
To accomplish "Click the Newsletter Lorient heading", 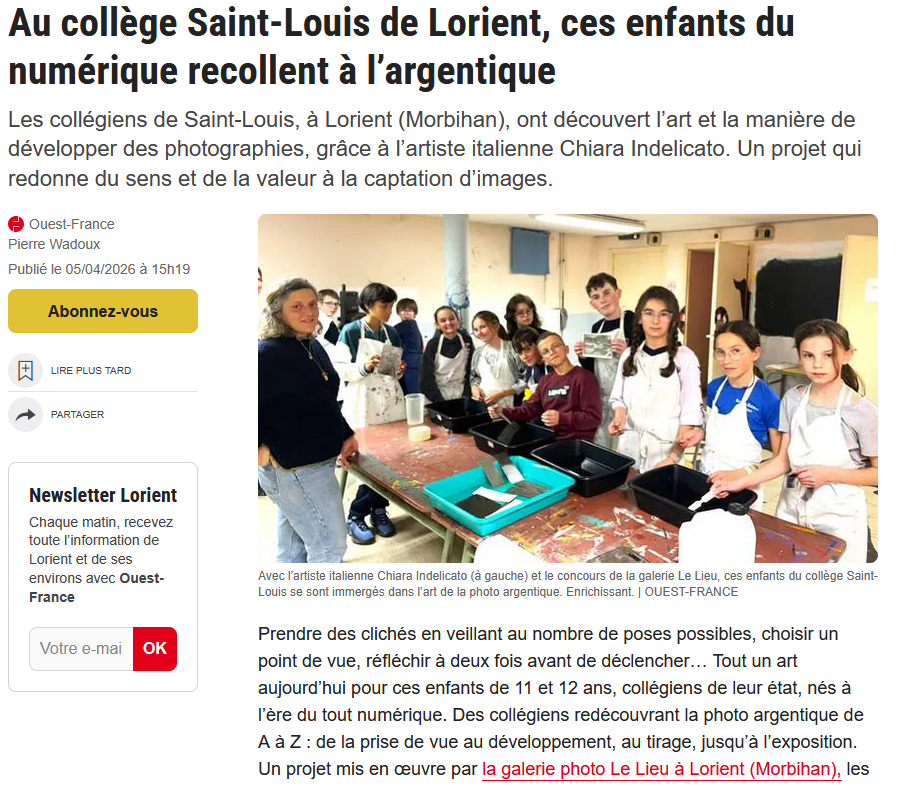I will point(103,495).
